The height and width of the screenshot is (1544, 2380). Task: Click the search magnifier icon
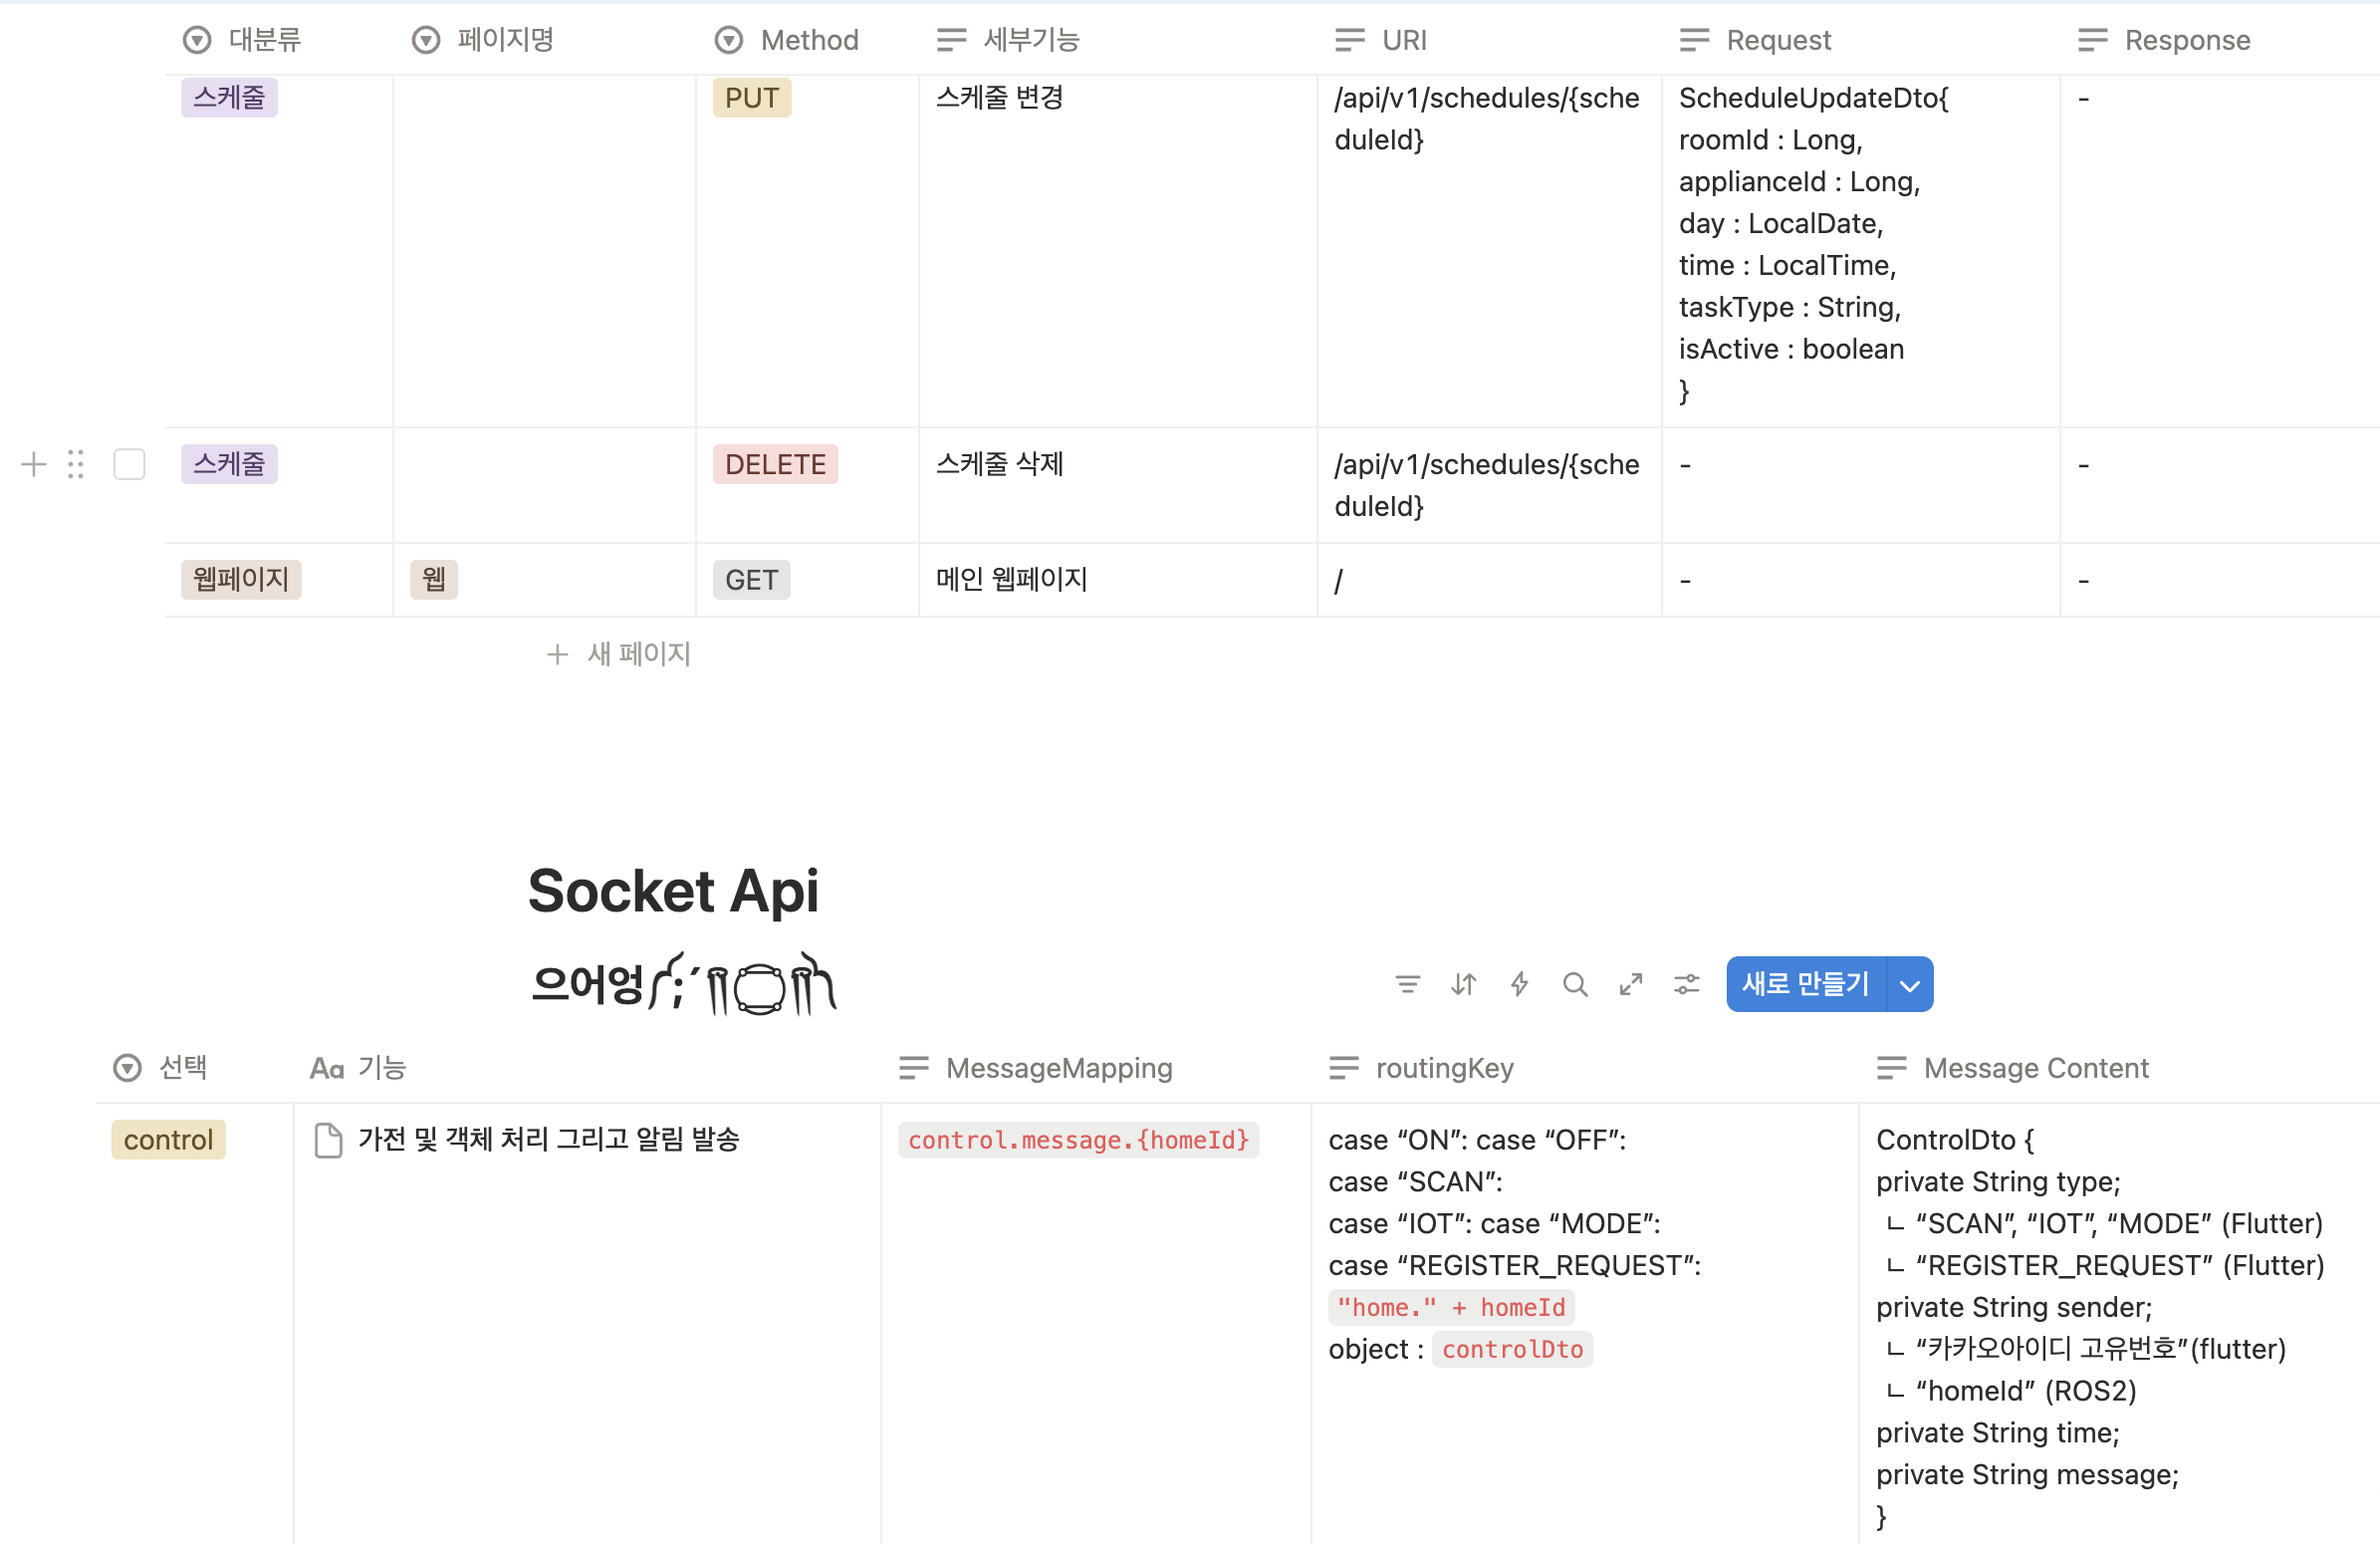pyautogui.click(x=1575, y=985)
